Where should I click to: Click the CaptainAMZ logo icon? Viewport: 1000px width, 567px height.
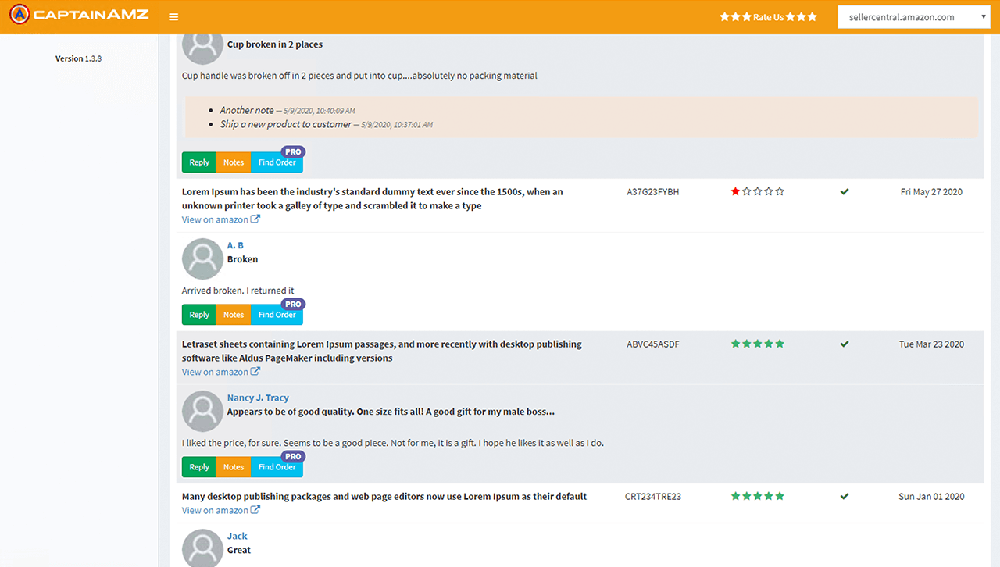21,16
